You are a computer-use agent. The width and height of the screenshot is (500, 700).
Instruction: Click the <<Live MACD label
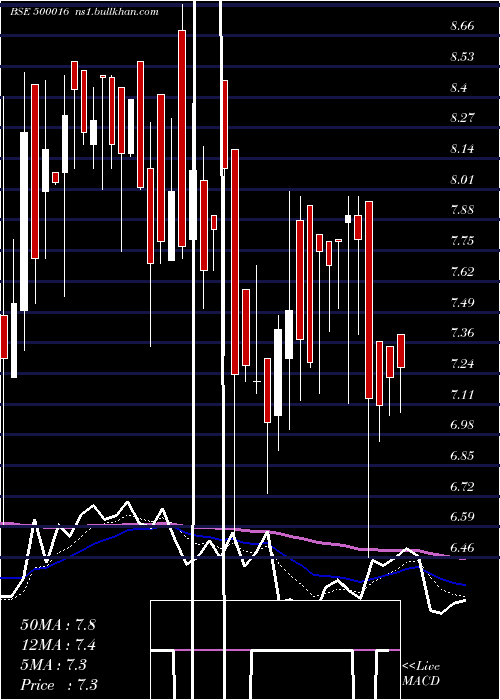pyautogui.click(x=421, y=674)
